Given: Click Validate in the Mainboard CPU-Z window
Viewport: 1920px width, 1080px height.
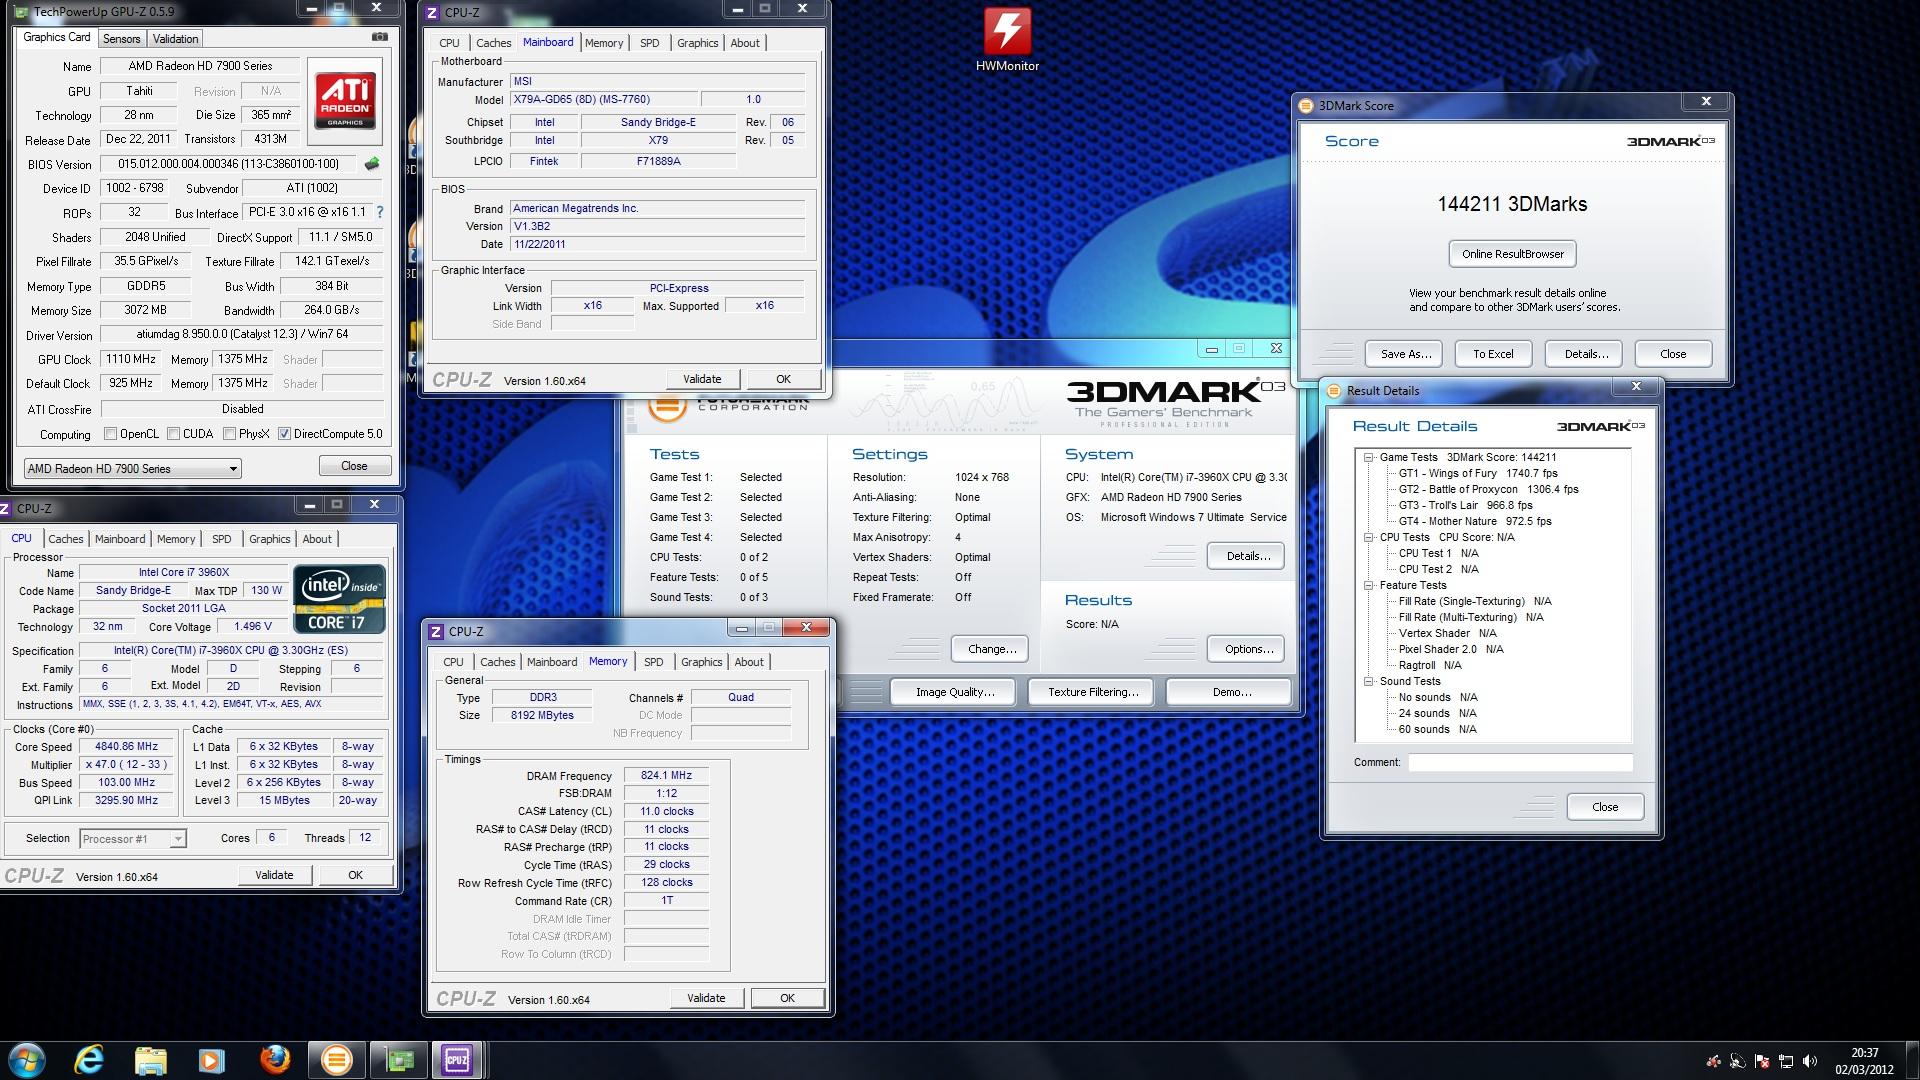Looking at the screenshot, I should tap(702, 379).
